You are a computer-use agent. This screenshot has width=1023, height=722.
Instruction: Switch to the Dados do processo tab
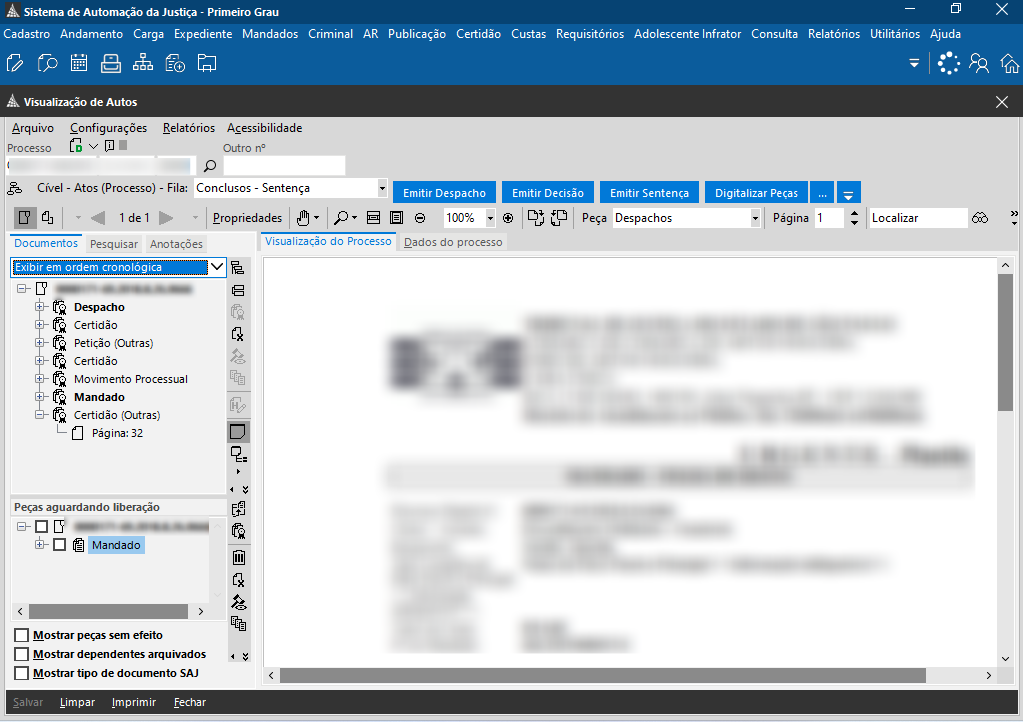453,242
